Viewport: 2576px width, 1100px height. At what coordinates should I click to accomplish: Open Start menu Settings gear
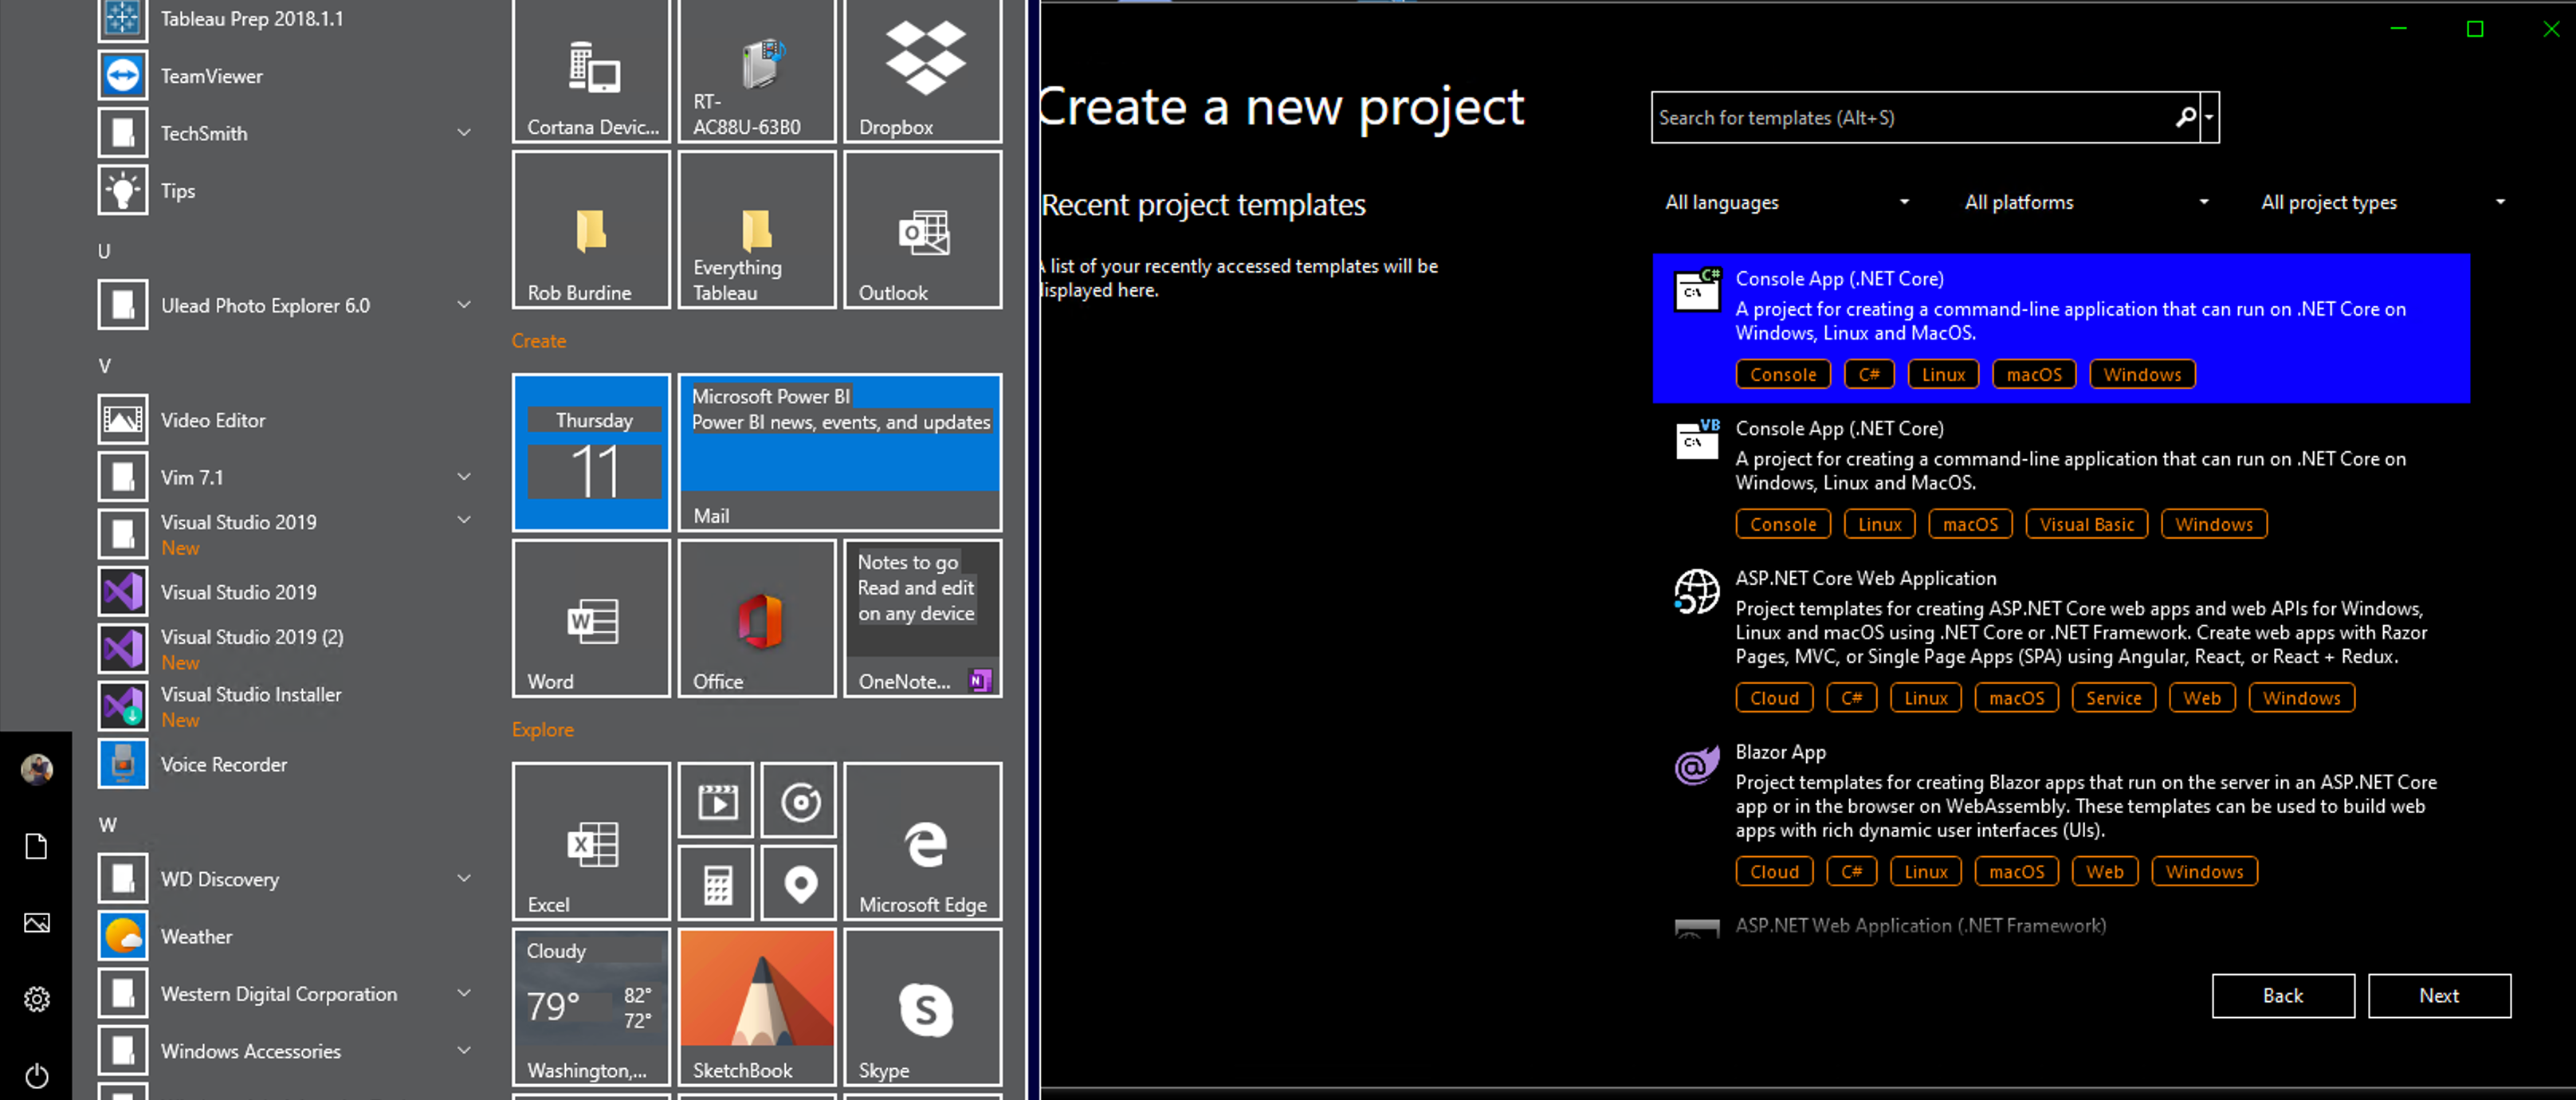36,998
